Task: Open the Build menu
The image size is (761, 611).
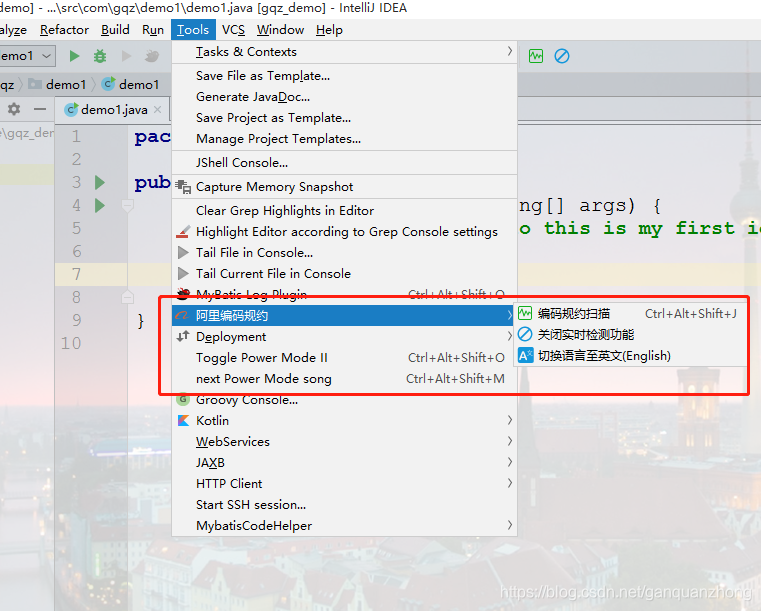Action: point(115,30)
